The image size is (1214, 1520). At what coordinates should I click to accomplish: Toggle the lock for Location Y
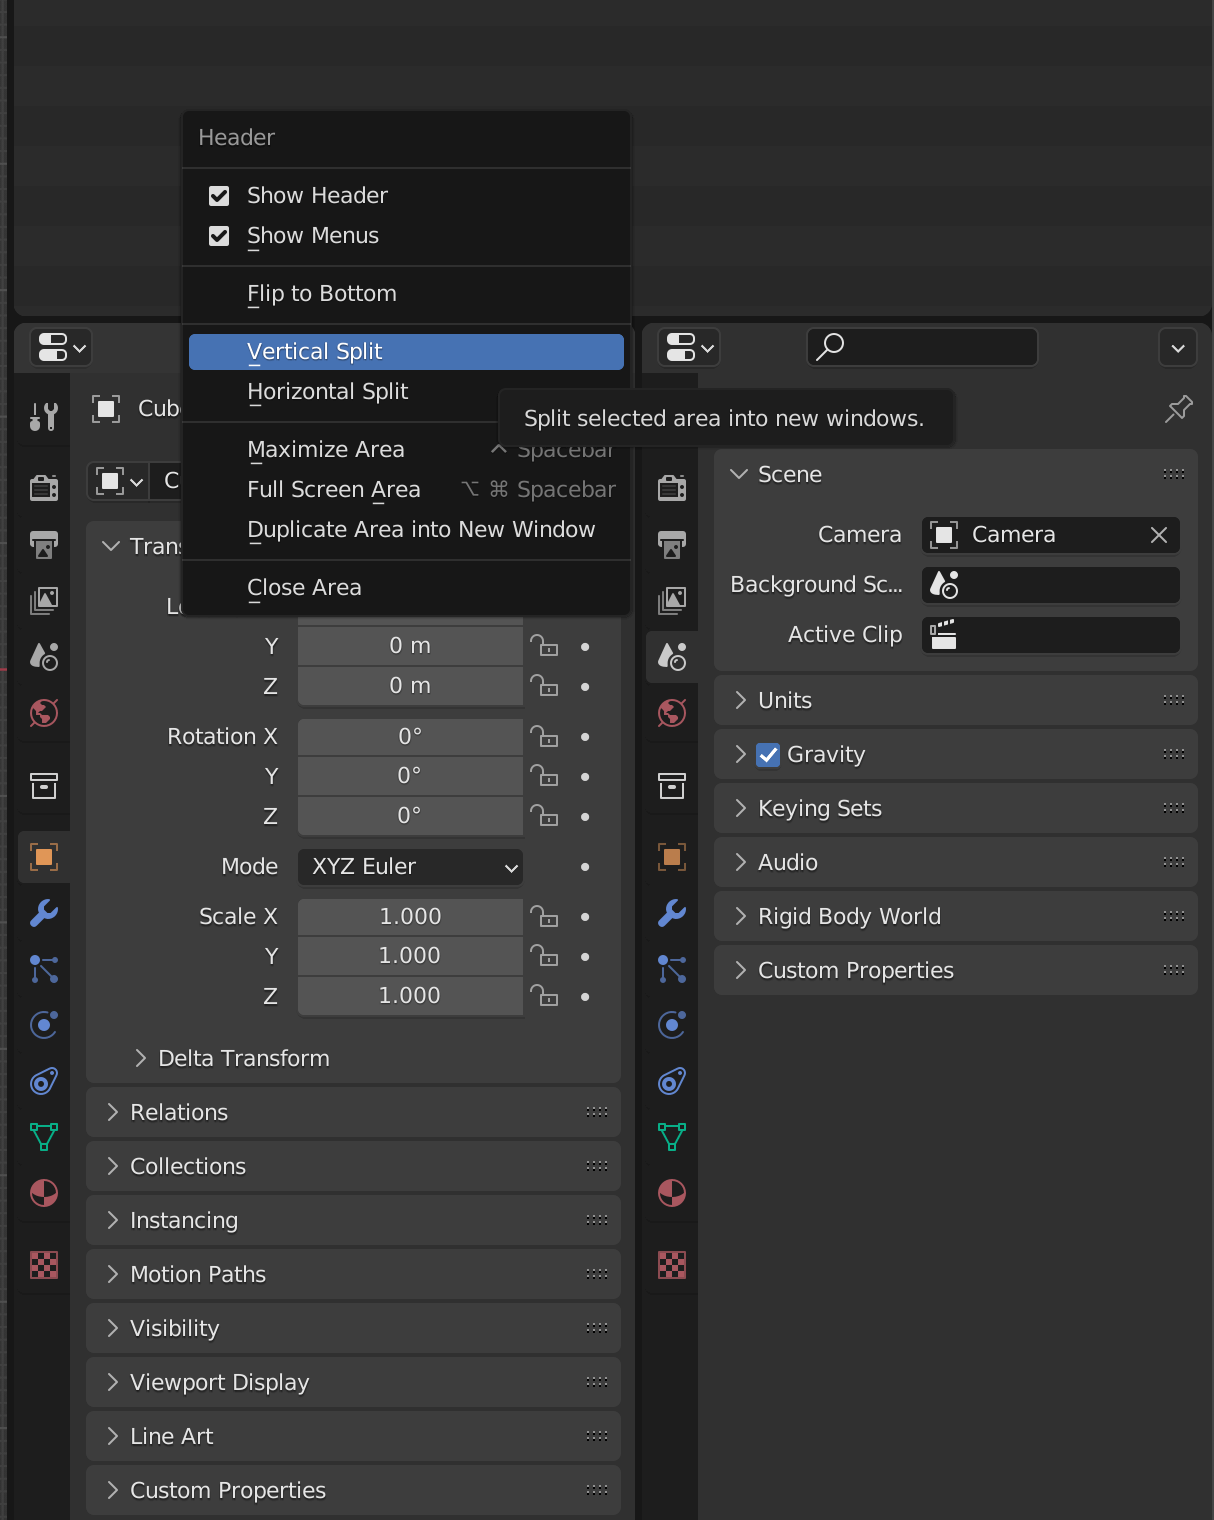544,646
